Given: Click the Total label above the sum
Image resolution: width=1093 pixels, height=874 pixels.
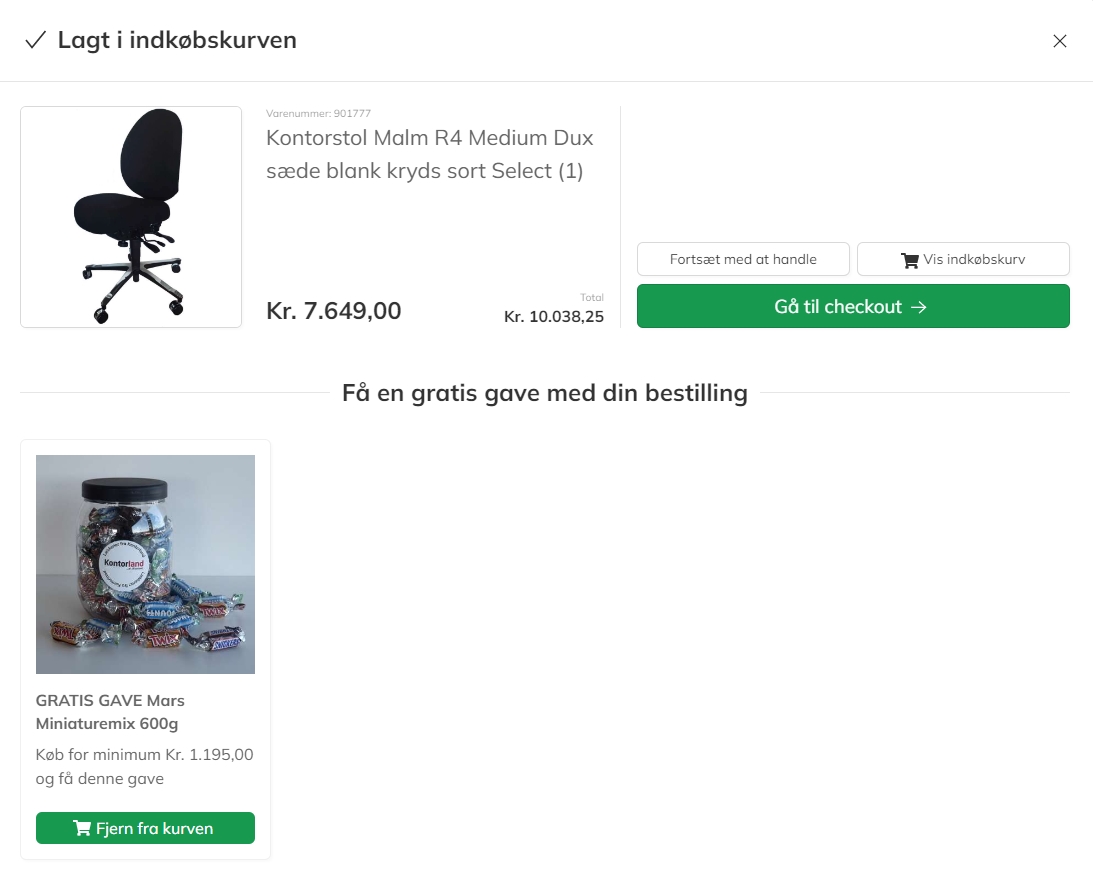Looking at the screenshot, I should (x=592, y=298).
